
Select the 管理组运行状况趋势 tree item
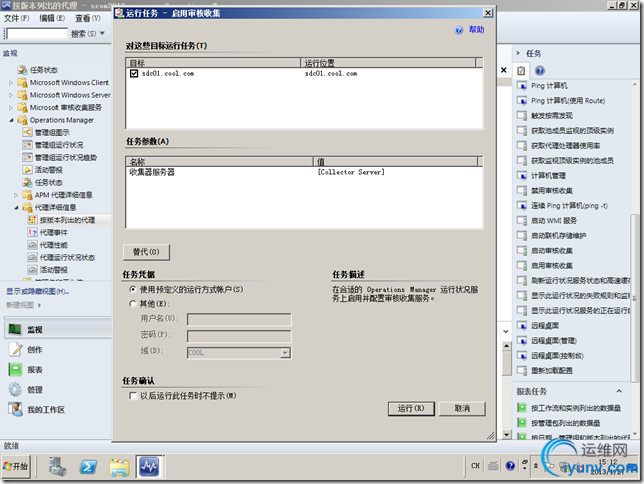click(66, 157)
